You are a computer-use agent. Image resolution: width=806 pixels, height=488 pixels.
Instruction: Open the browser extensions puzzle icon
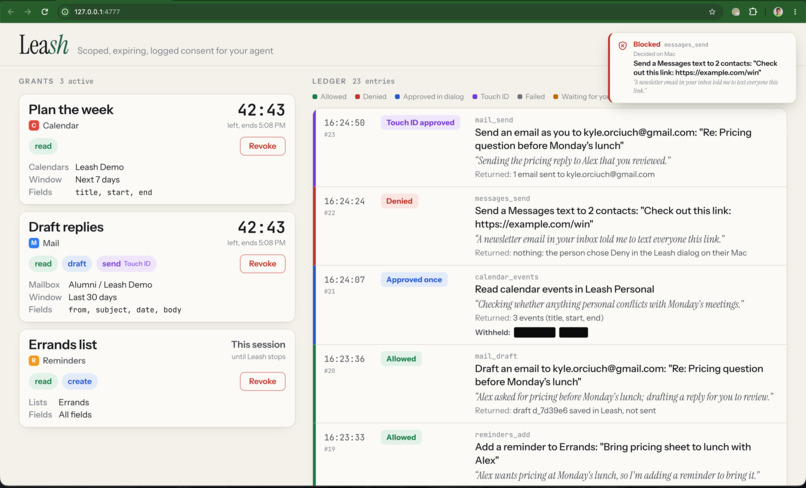click(753, 11)
